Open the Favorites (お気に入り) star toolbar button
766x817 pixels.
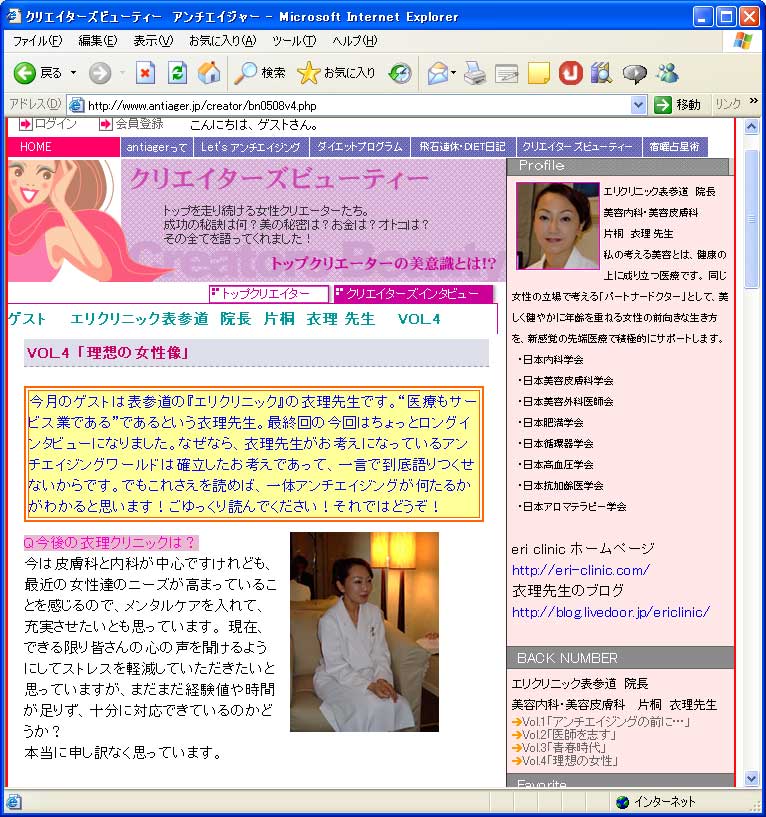tap(337, 73)
